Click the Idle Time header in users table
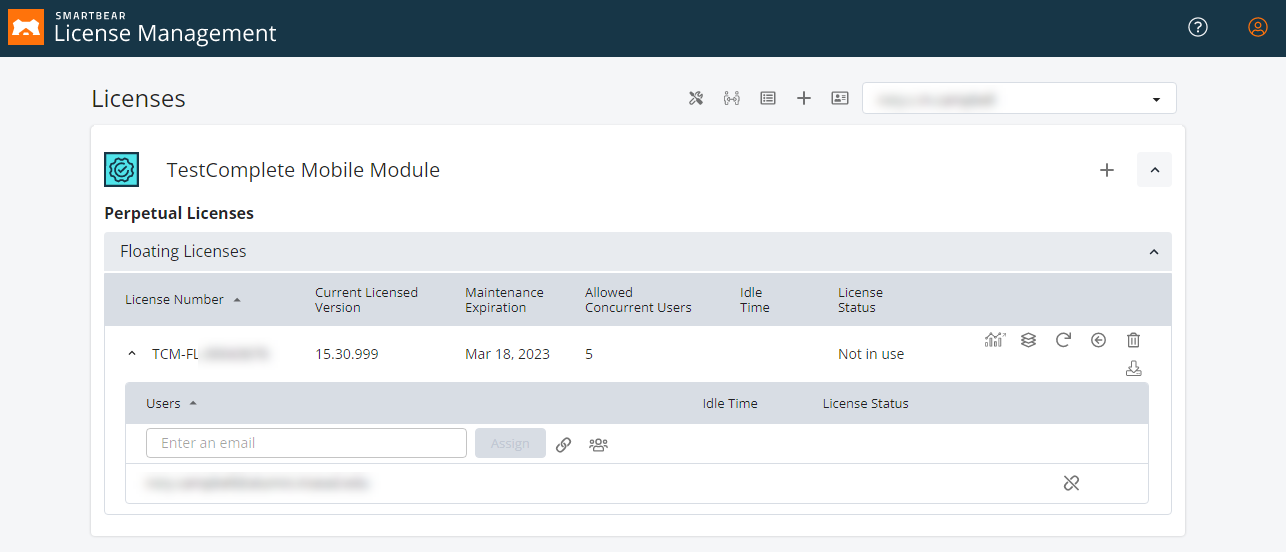The width and height of the screenshot is (1286, 552). (730, 404)
